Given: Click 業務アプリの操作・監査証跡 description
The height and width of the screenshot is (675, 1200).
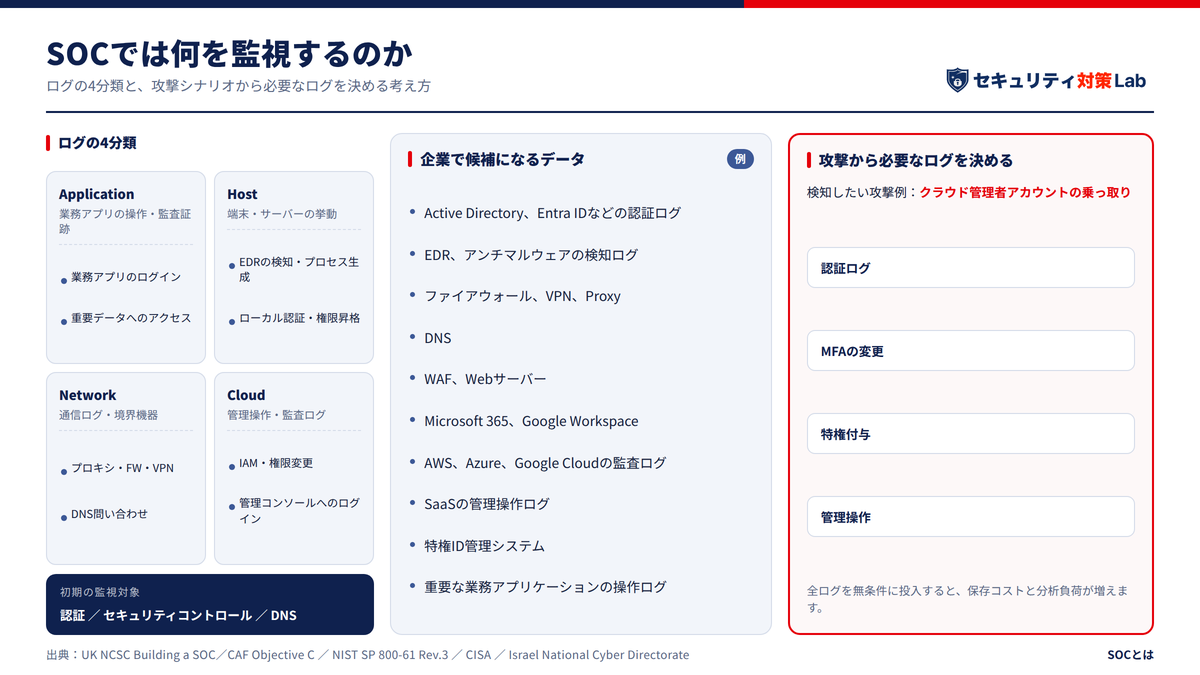Looking at the screenshot, I should click(125, 221).
